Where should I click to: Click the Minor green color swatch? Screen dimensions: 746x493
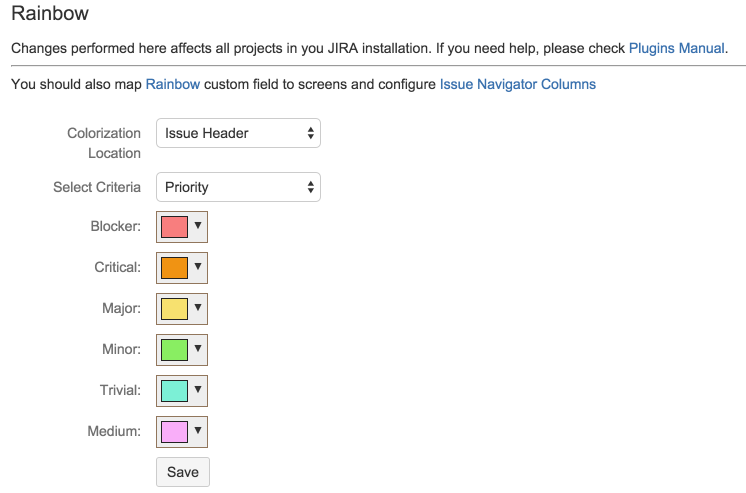[175, 350]
